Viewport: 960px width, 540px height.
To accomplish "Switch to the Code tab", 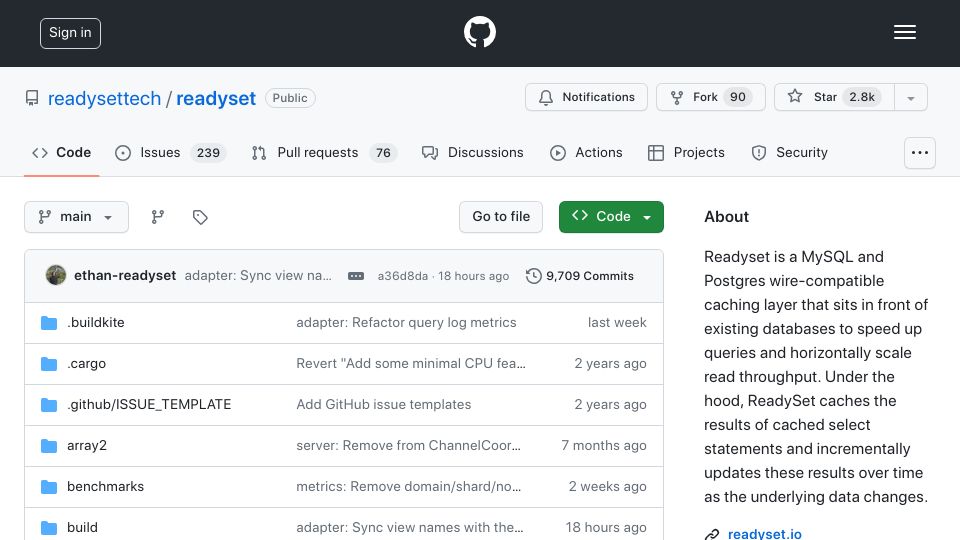I will [x=61, y=152].
